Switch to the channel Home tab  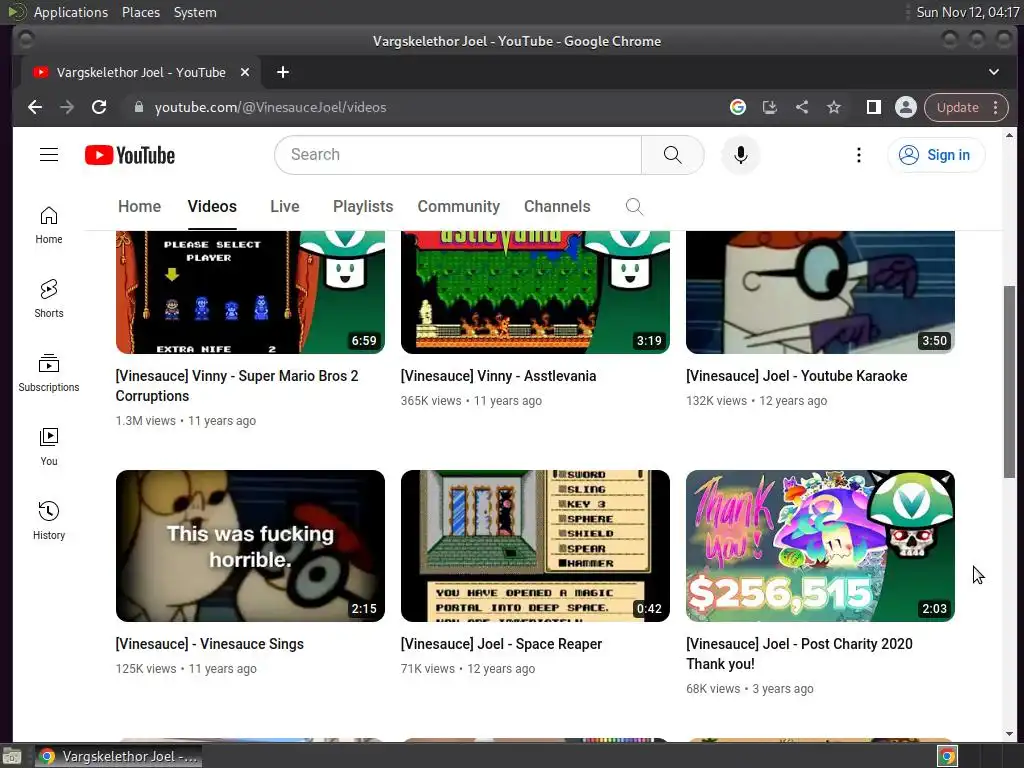click(x=139, y=206)
